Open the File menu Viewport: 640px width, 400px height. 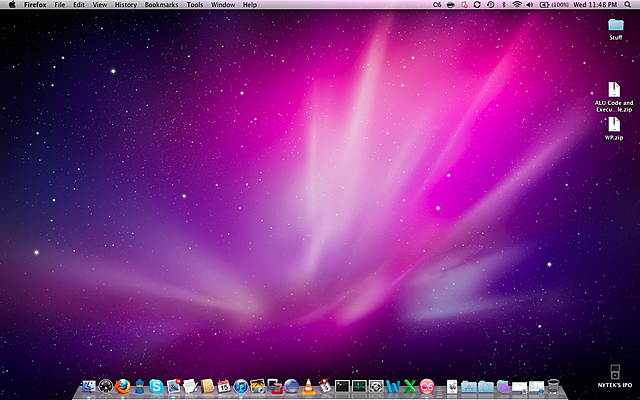(x=60, y=5)
